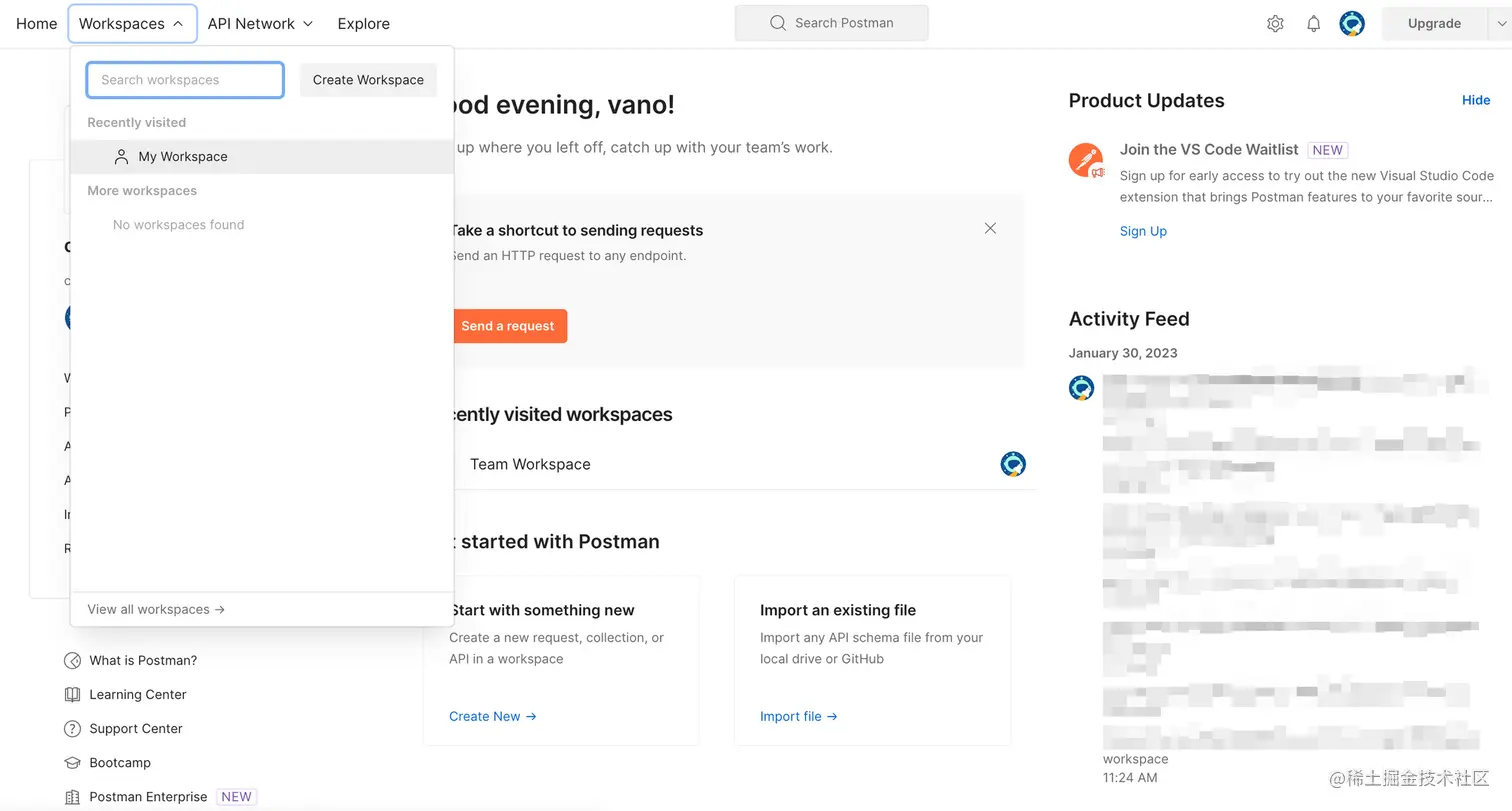Click the Team Workspace avatar icon
This screenshot has width=1512, height=811.
click(x=1013, y=464)
